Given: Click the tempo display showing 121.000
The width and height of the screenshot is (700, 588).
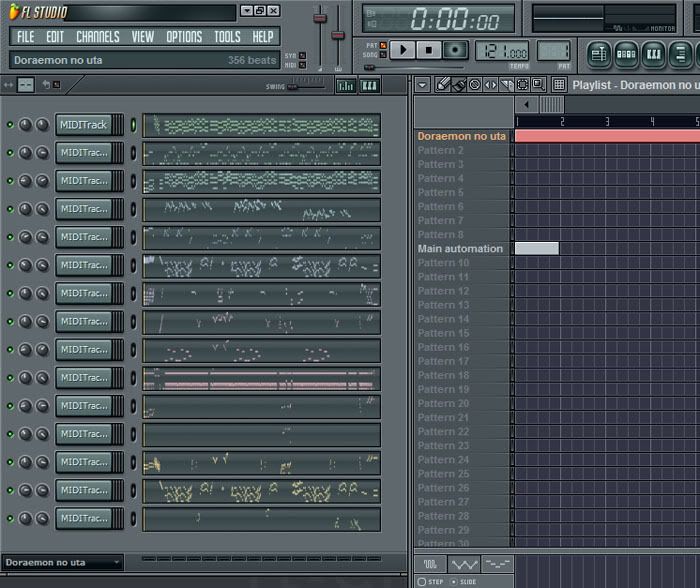Looking at the screenshot, I should 502,52.
